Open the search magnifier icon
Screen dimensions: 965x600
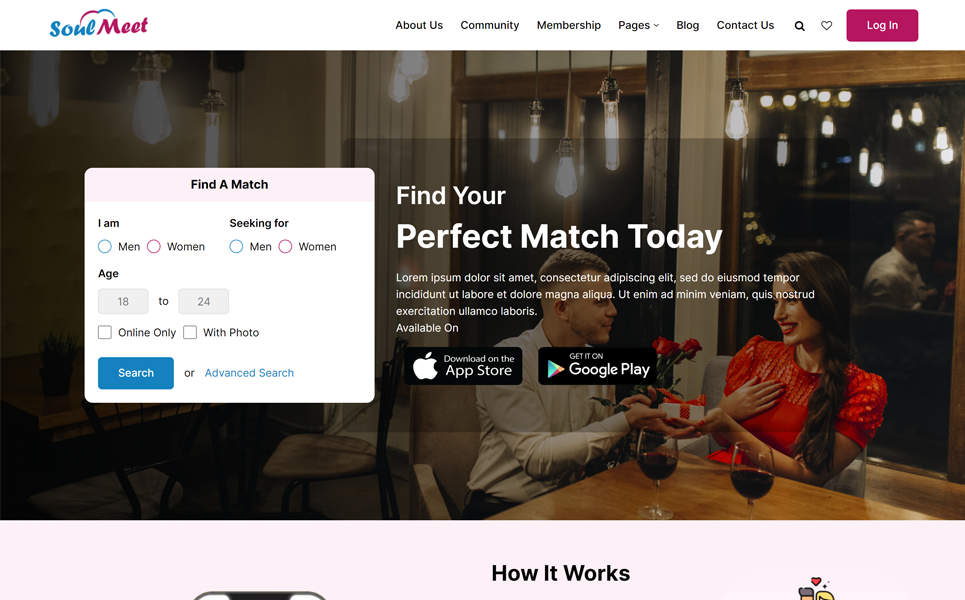pyautogui.click(x=799, y=26)
